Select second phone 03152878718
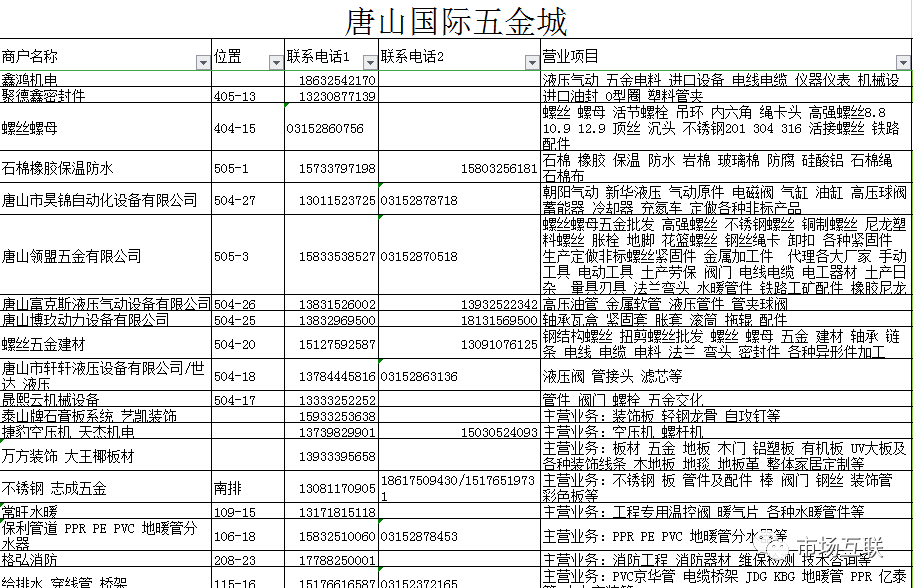This screenshot has width=913, height=588. [x=459, y=200]
